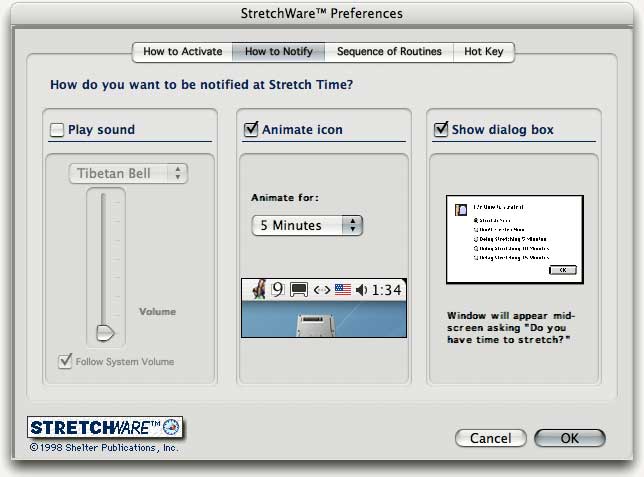Confirm preferences with OK button

click(x=570, y=438)
